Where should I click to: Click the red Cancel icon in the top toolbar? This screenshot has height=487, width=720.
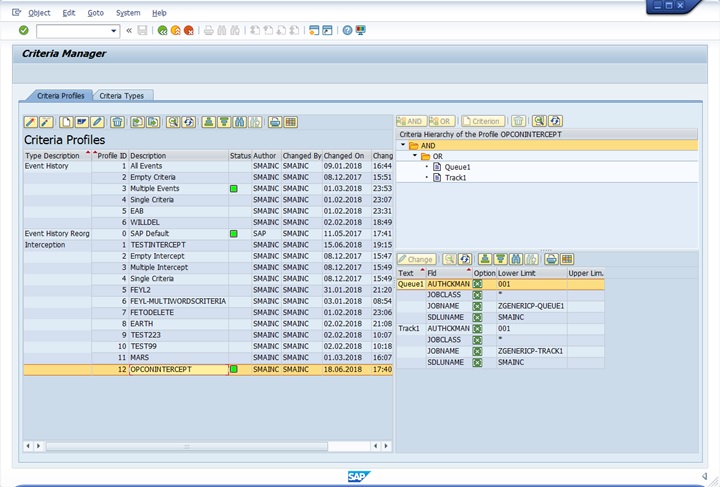[189, 31]
